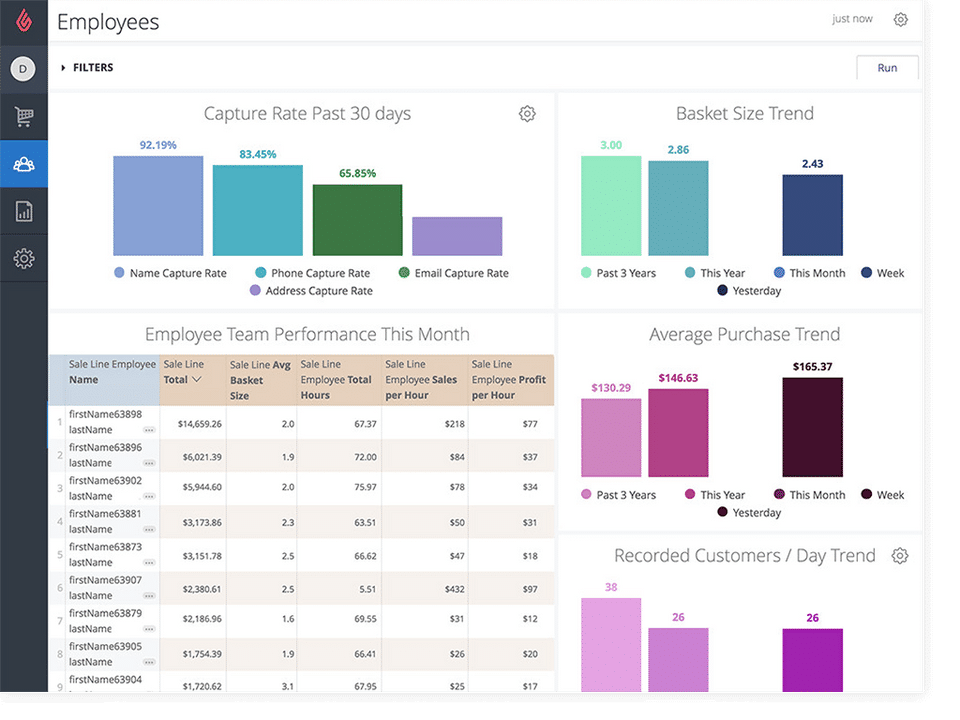Open the reports chart icon in sidebar
The image size is (960, 720).
pos(24,211)
